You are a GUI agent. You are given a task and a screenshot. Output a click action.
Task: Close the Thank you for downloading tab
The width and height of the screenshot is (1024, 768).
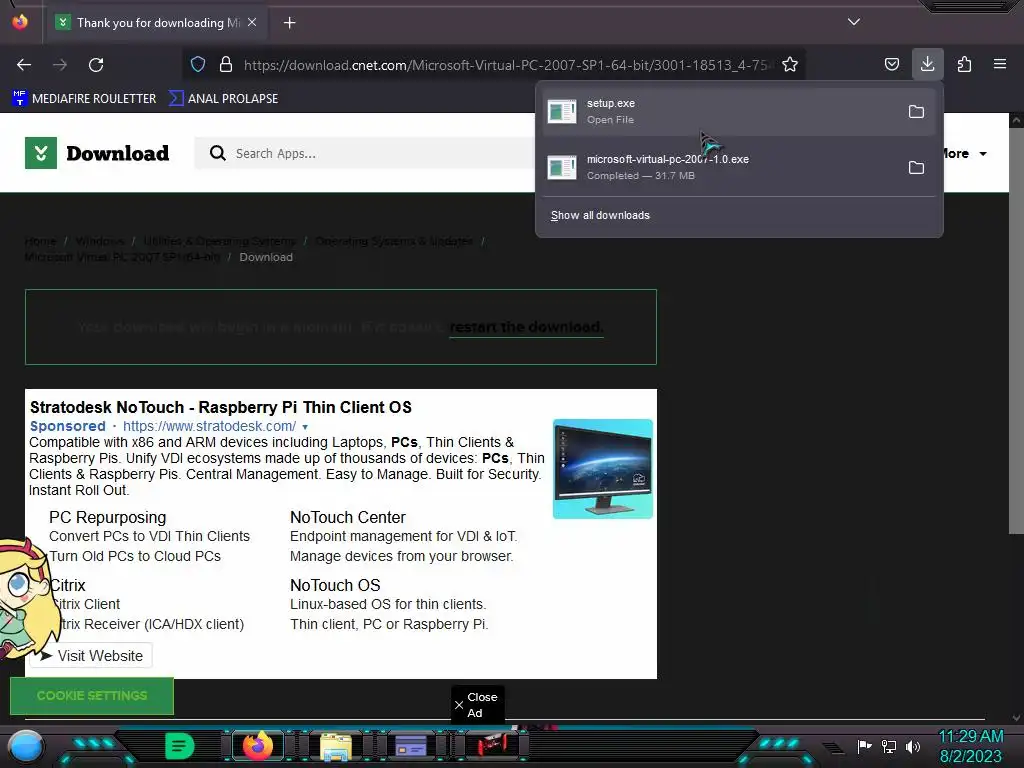click(x=252, y=22)
